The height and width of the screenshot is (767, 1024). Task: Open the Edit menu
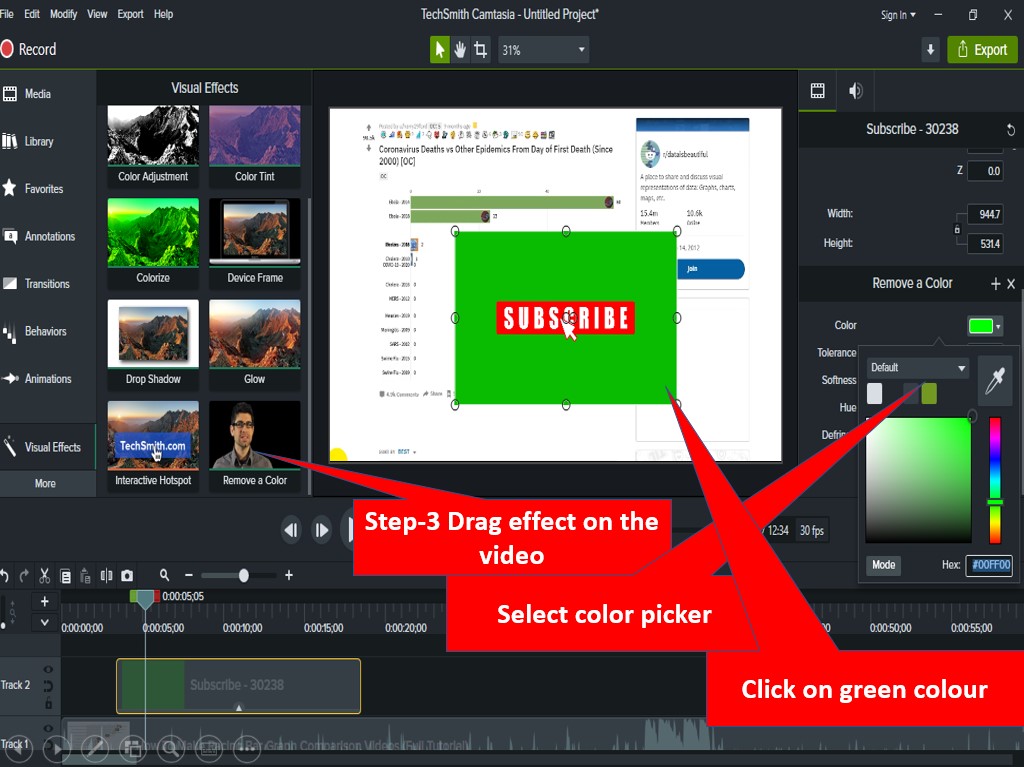[x=32, y=14]
